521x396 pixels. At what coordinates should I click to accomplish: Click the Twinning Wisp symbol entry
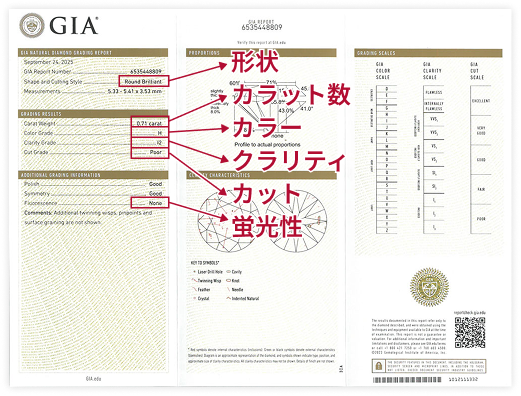(x=207, y=281)
